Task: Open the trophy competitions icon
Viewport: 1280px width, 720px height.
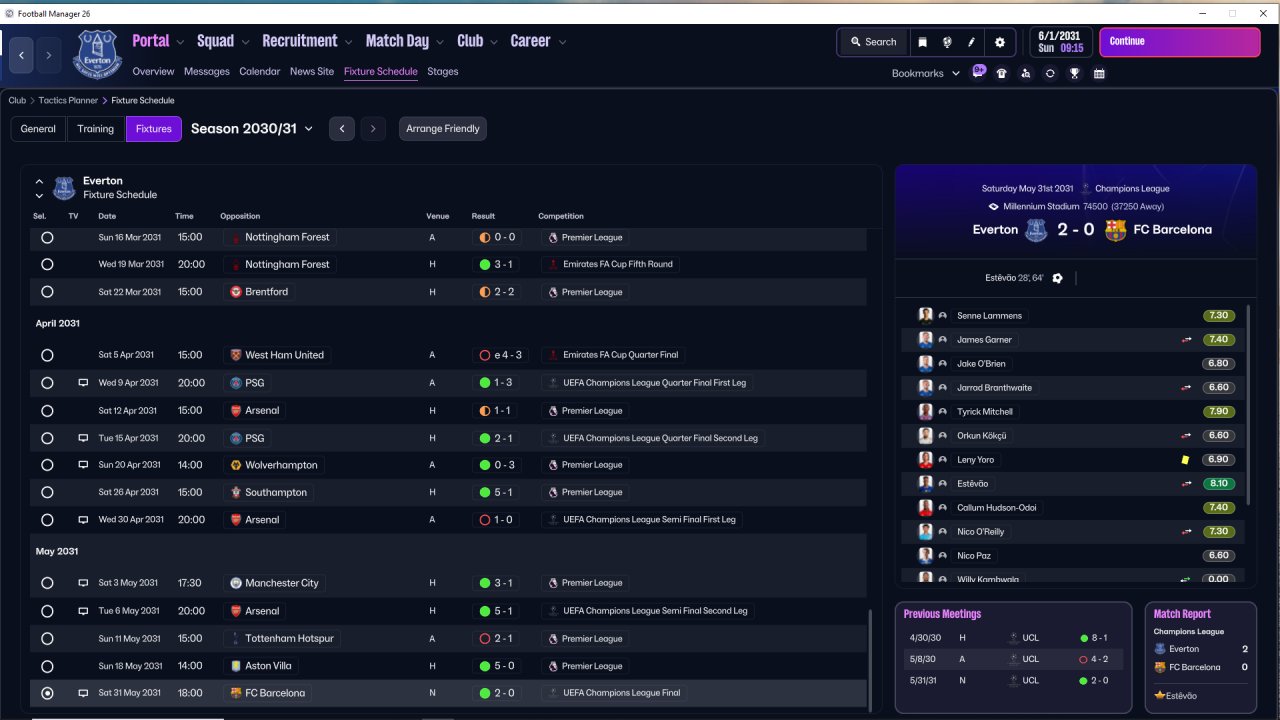Action: tap(1075, 73)
